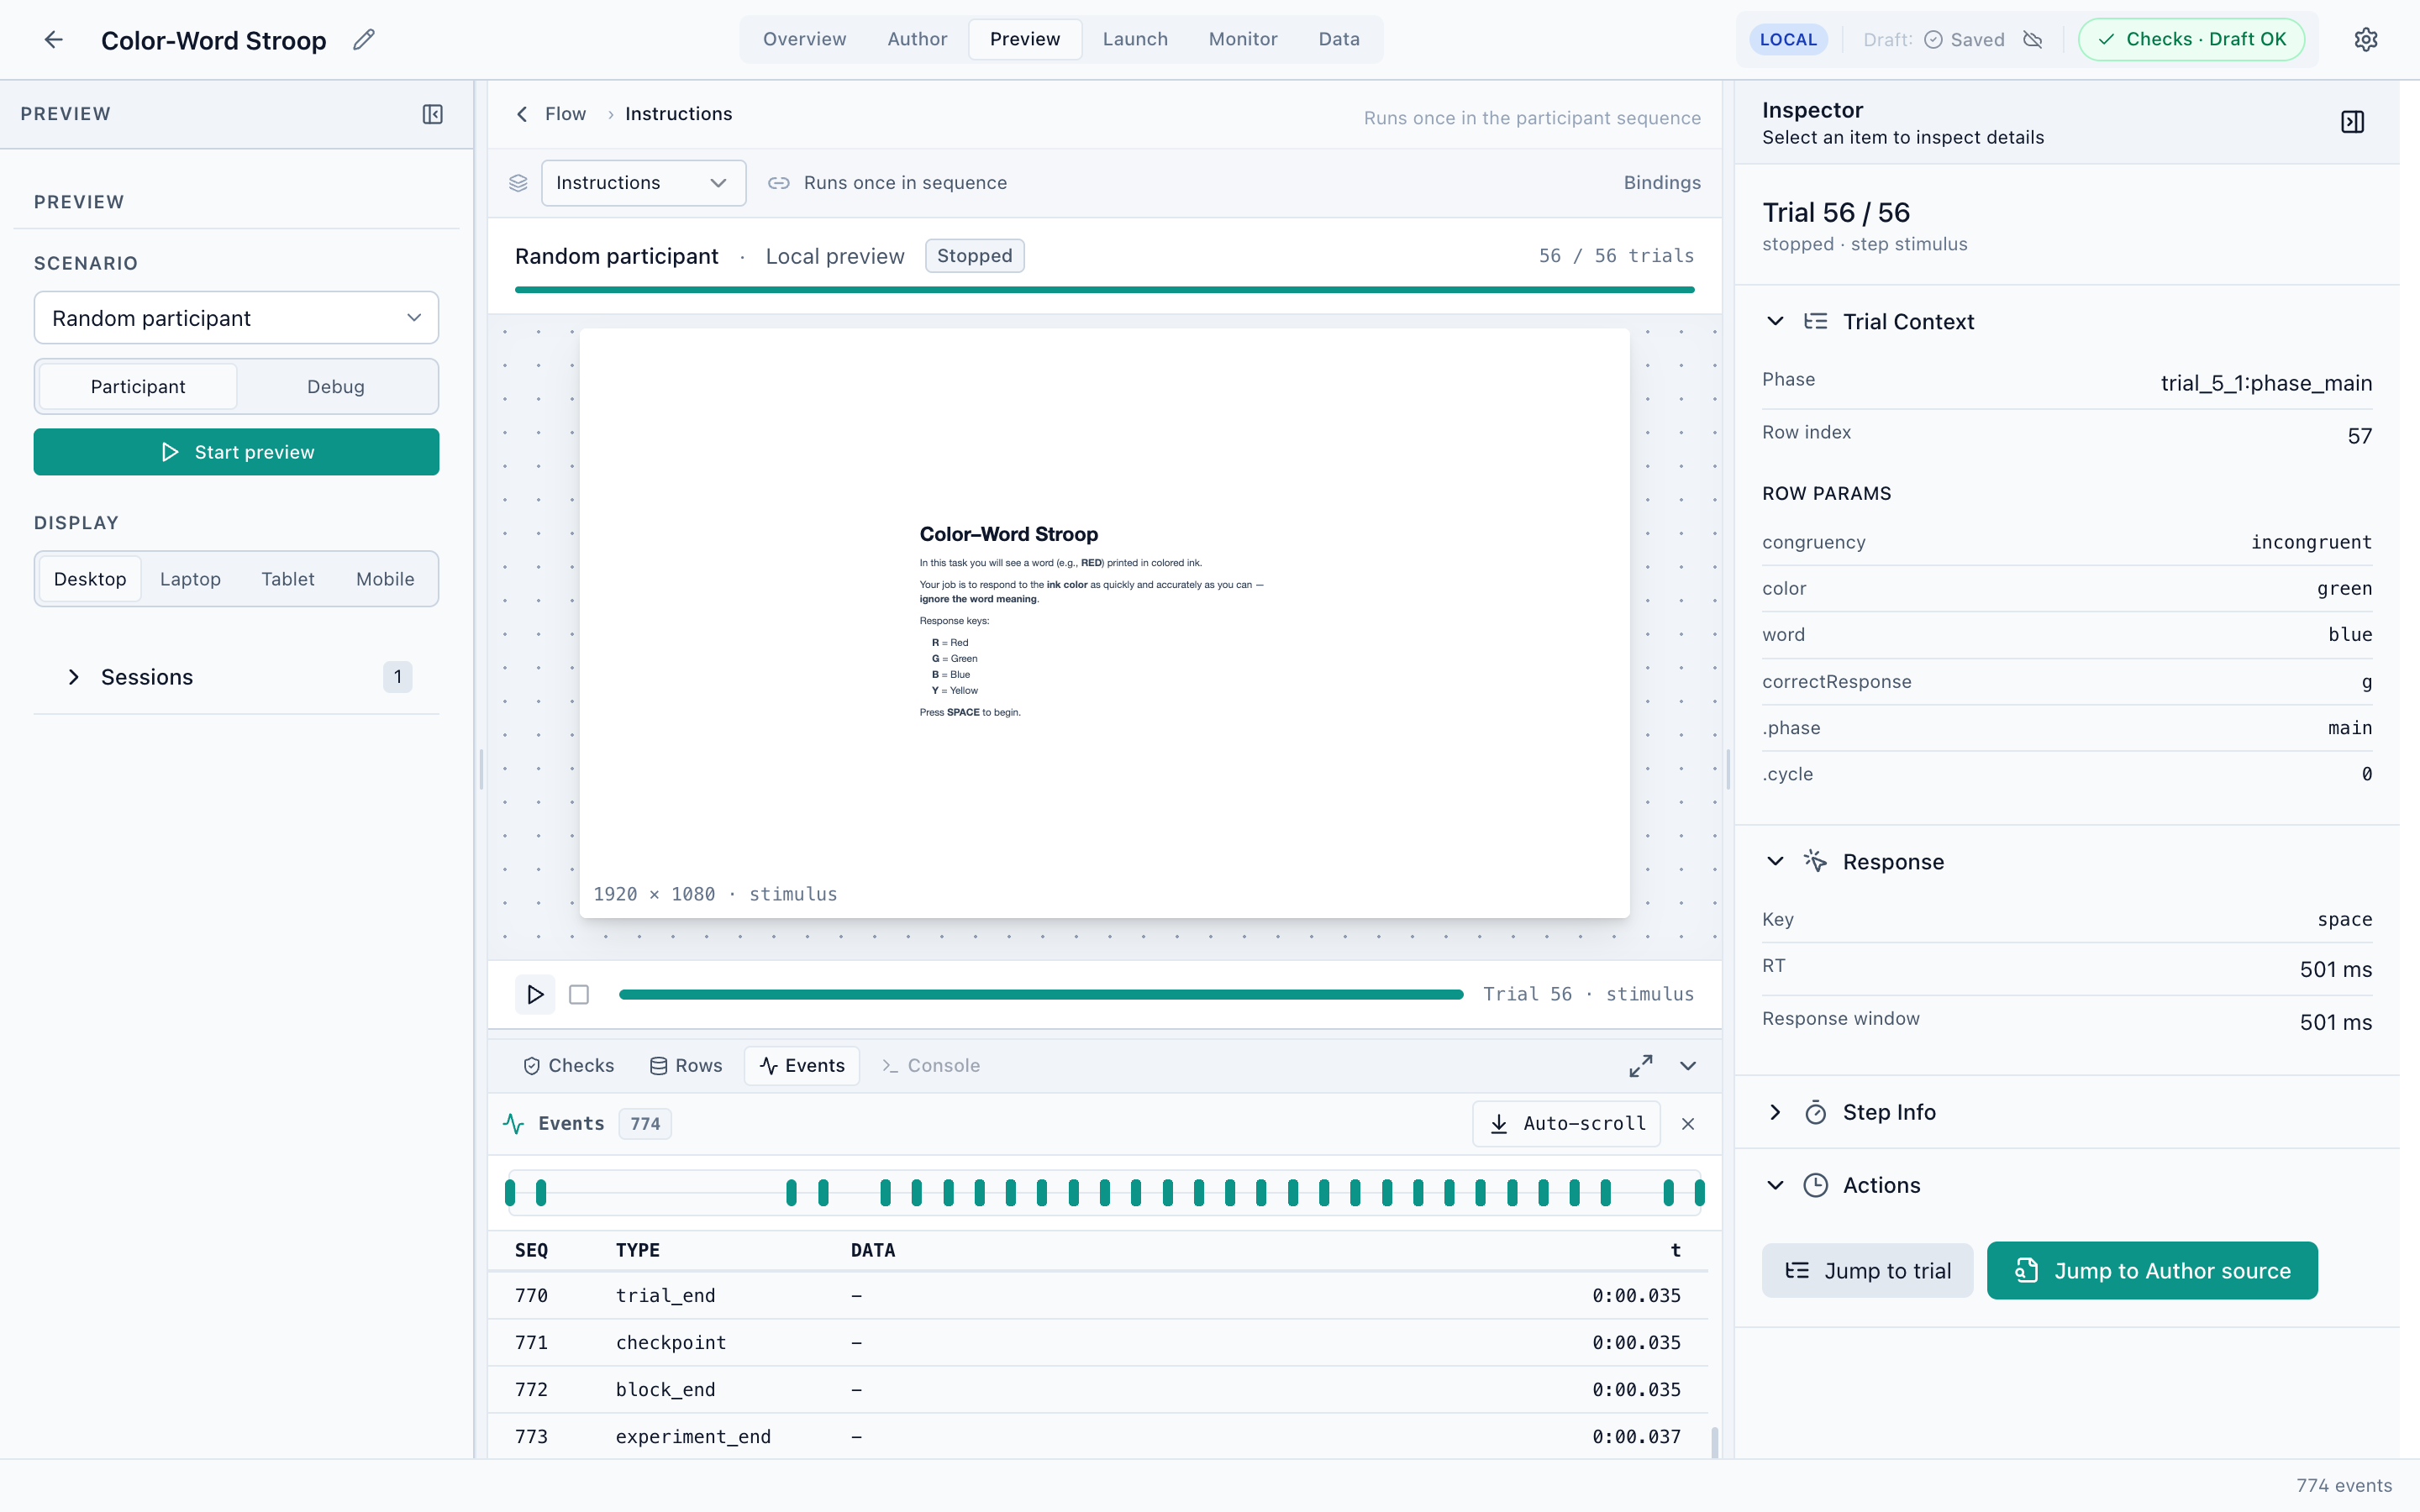The width and height of the screenshot is (2420, 1512).
Task: Open the Instructions step dropdown
Action: 643,183
